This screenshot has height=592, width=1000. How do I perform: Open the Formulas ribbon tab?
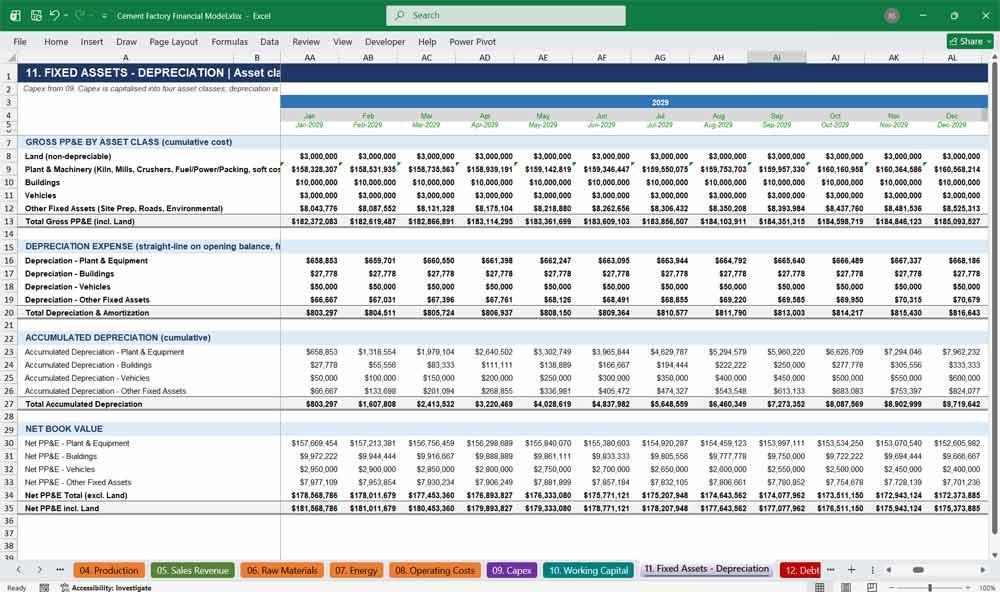[230, 41]
